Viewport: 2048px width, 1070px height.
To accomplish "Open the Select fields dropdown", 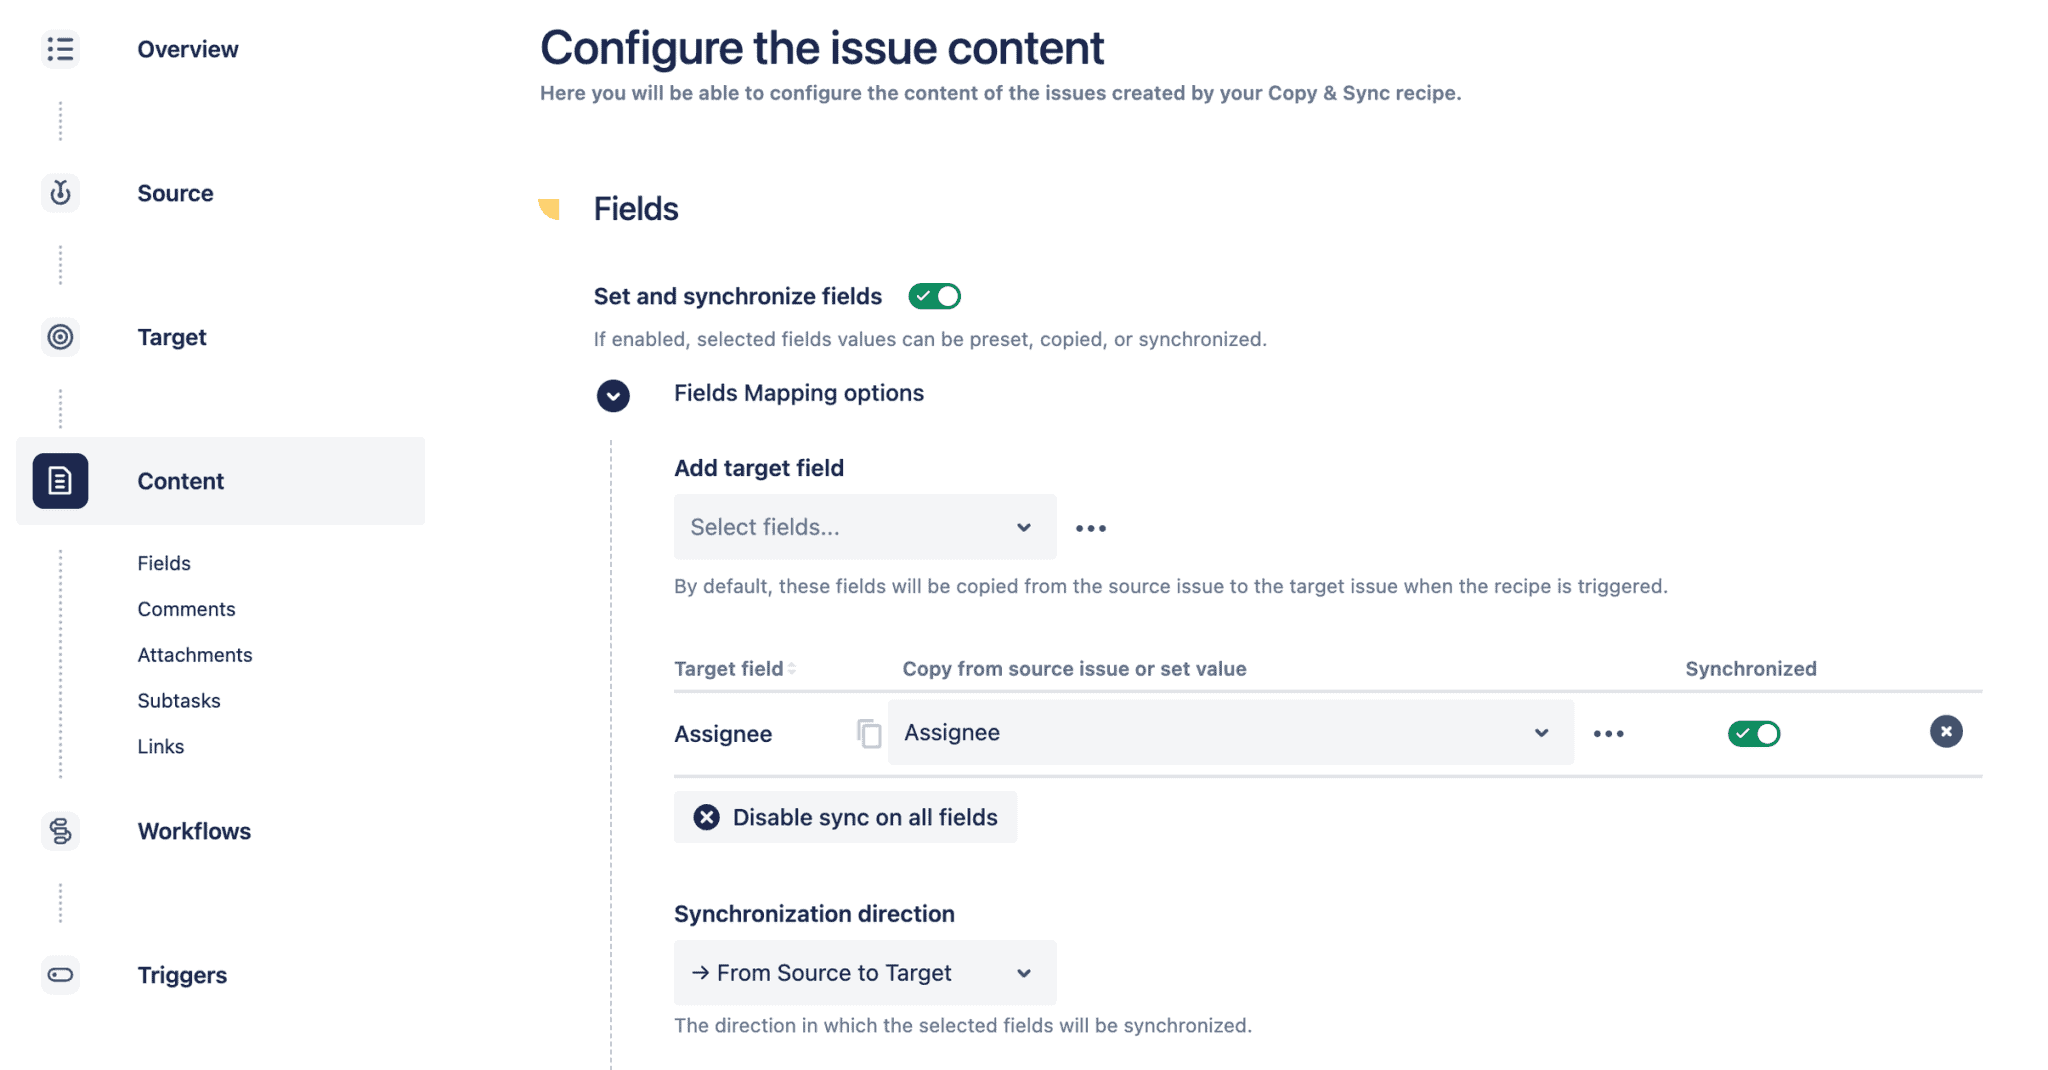I will coord(864,527).
